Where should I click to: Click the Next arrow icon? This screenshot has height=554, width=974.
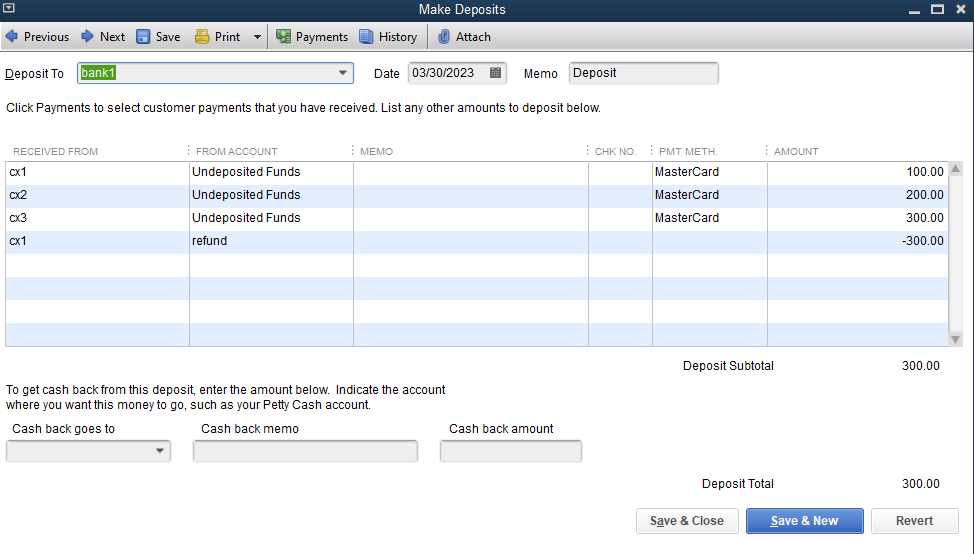[88, 37]
